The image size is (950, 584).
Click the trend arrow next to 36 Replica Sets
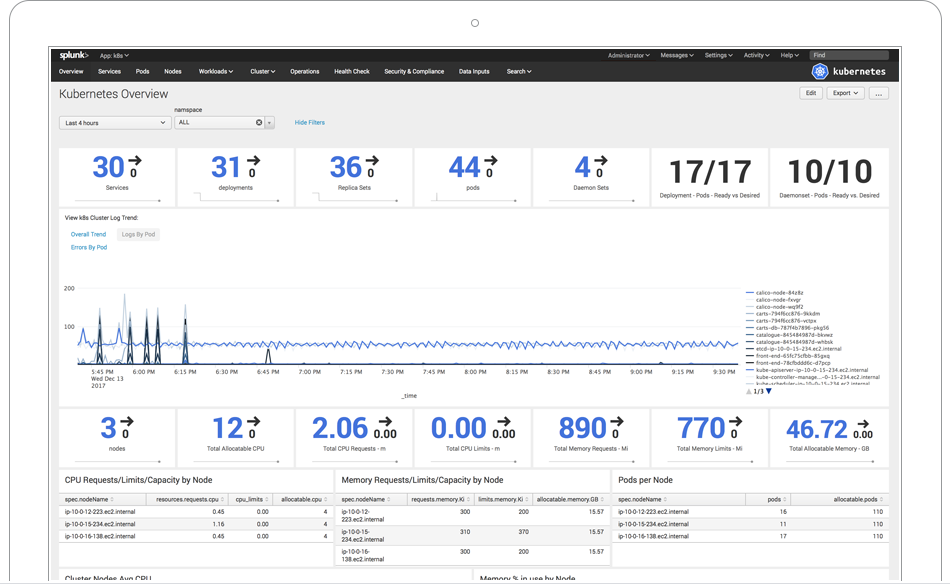(373, 161)
